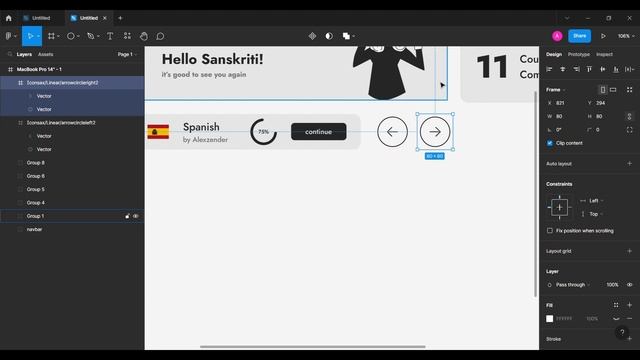Switch to the Layers tab

pos(24,54)
